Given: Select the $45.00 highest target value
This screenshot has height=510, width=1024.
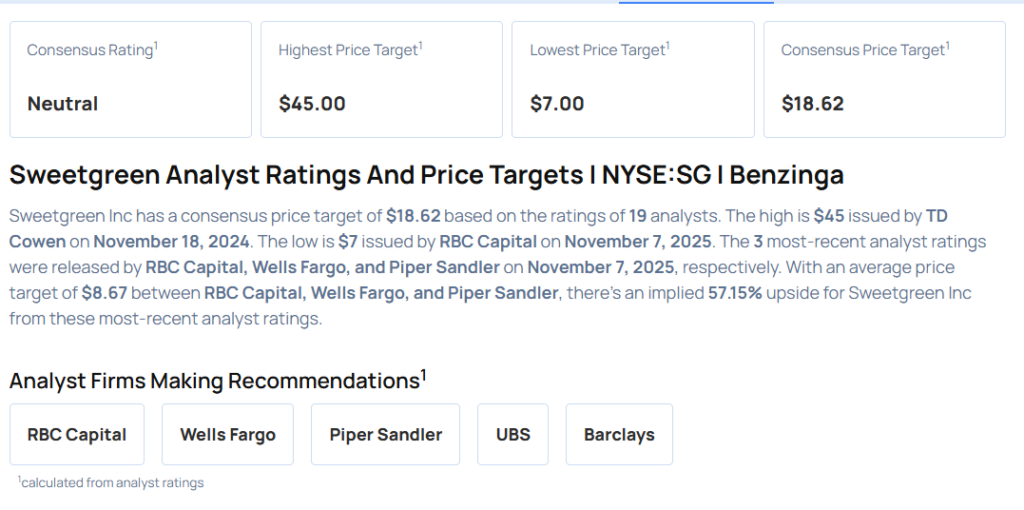Looking at the screenshot, I should click(x=312, y=103).
